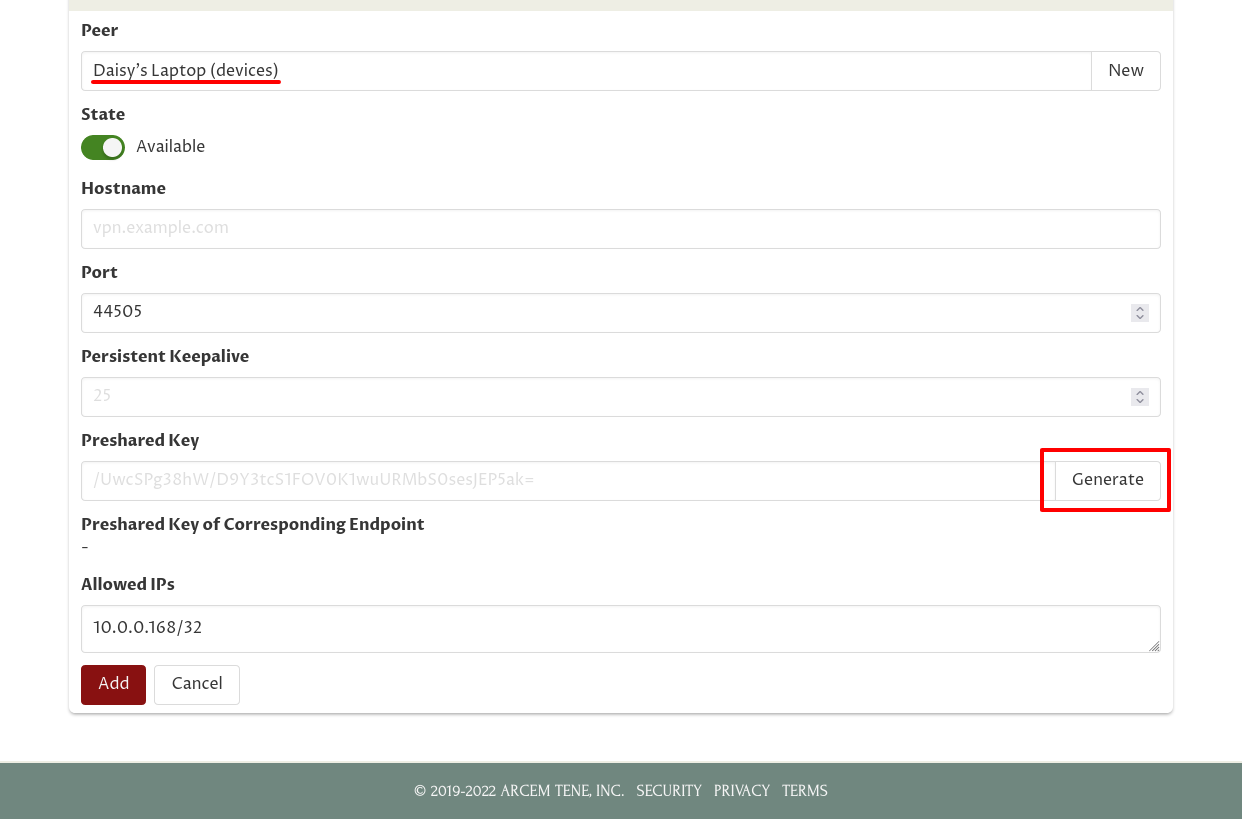Click the Port field showing 44505
Viewport: 1242px width, 819px height.
pos(620,313)
